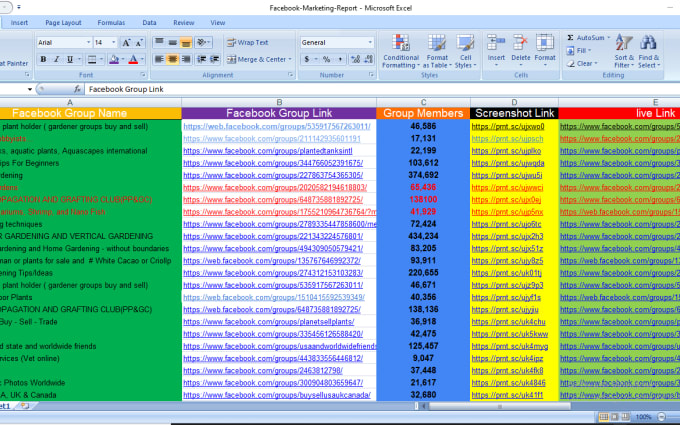Toggle Underline formatting
Image resolution: width=680 pixels, height=425 pixels.
click(x=70, y=59)
